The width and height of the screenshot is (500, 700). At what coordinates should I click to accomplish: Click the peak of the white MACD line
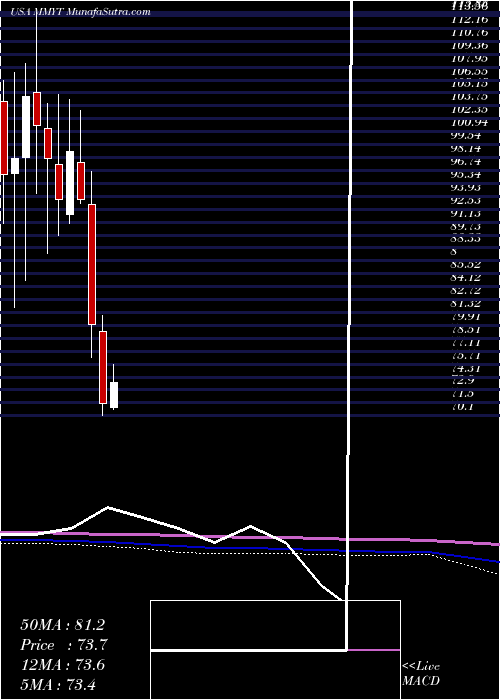click(108, 507)
